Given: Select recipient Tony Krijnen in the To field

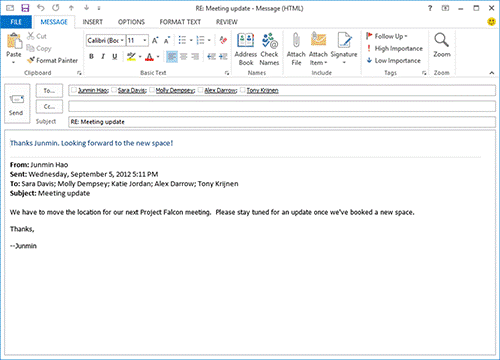Looking at the screenshot, I should coord(262,90).
